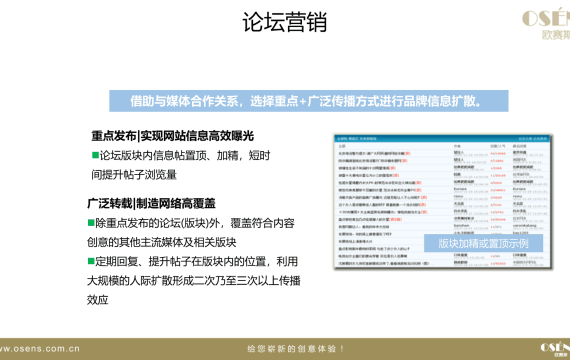The height and width of the screenshot is (360, 570).
Task: Select heading 重点发布|实现网站信息高效曝光
Action: (173, 136)
